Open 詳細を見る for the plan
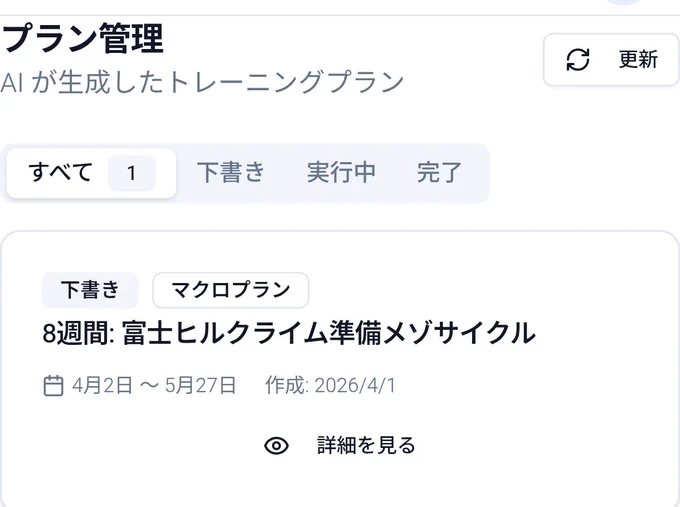The height and width of the screenshot is (507, 680). 366,445
